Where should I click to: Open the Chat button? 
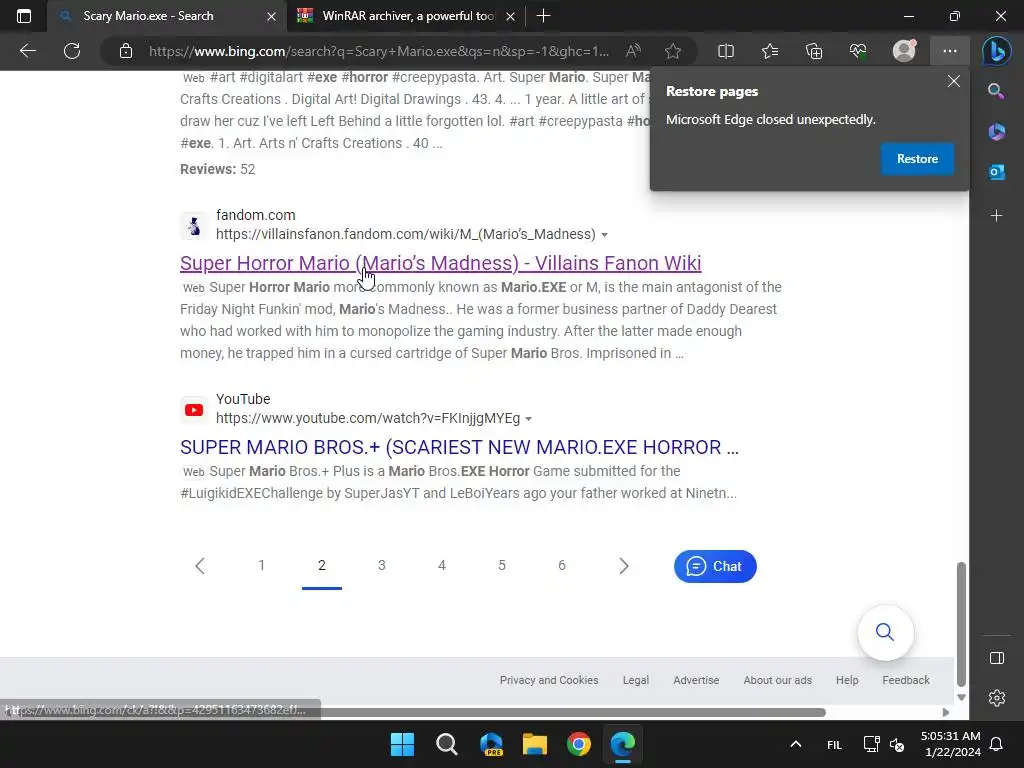click(x=715, y=566)
